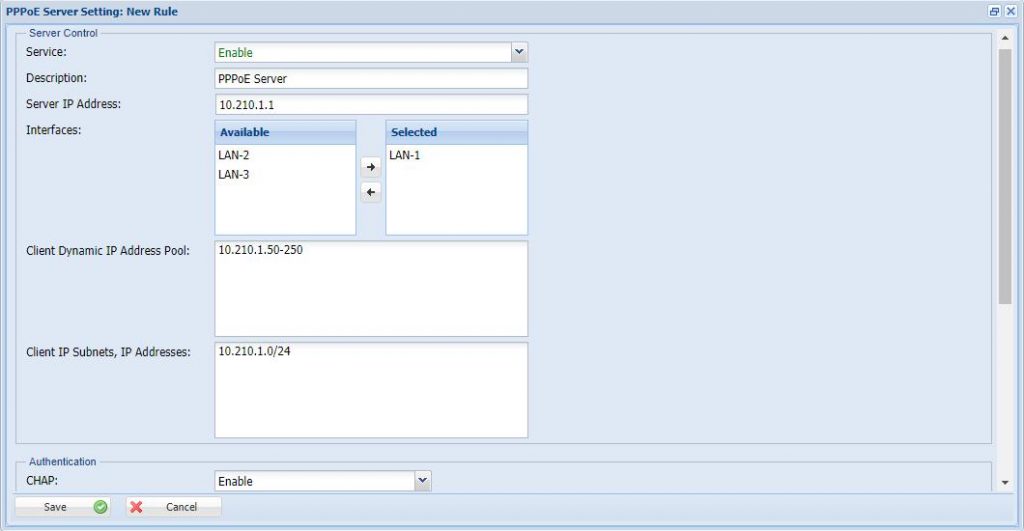The width and height of the screenshot is (1024, 531).
Task: Close the PPPoE Server Setting dialog
Action: pyautogui.click(x=1009, y=11)
